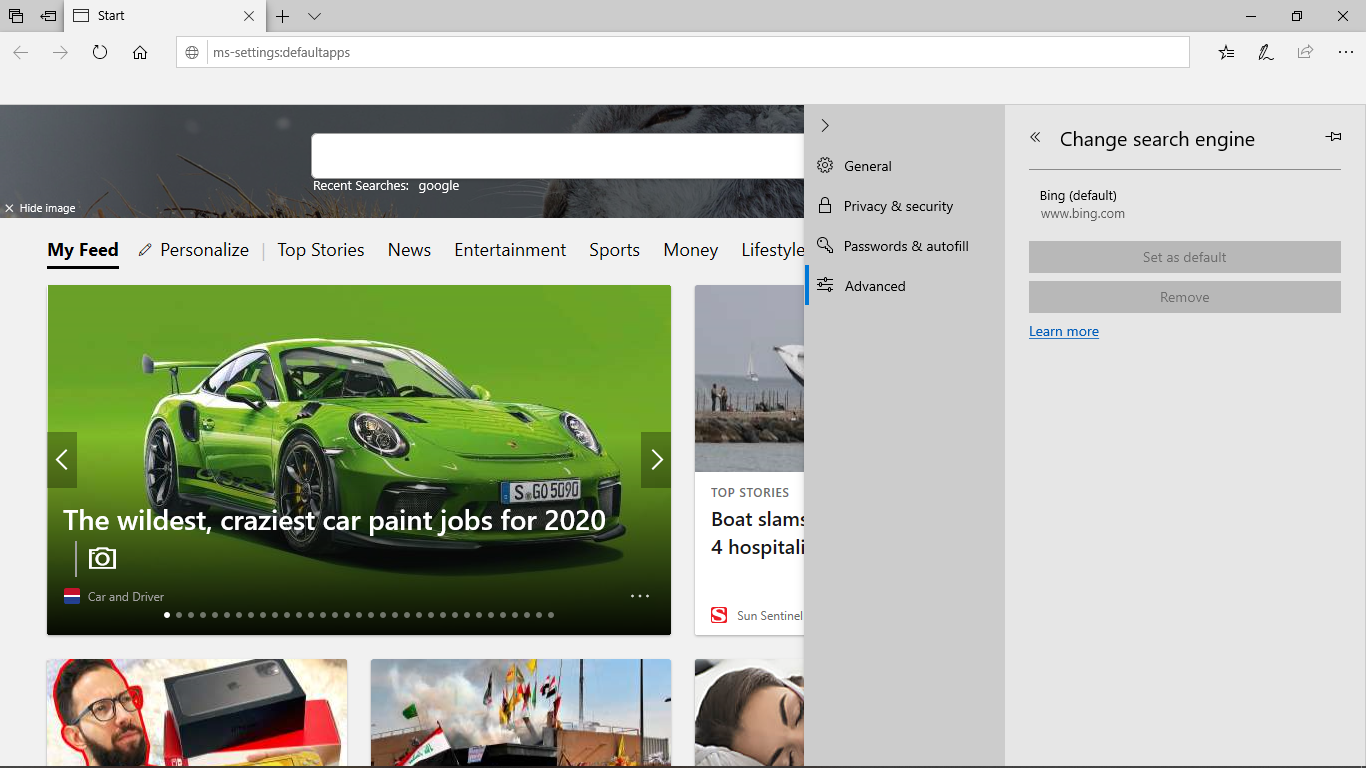The width and height of the screenshot is (1366, 768).
Task: Click the Advanced sliders icon
Action: tap(825, 285)
